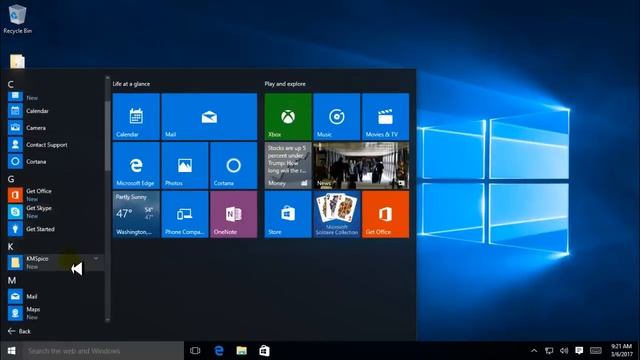Open the News photo tile

pos(361,165)
